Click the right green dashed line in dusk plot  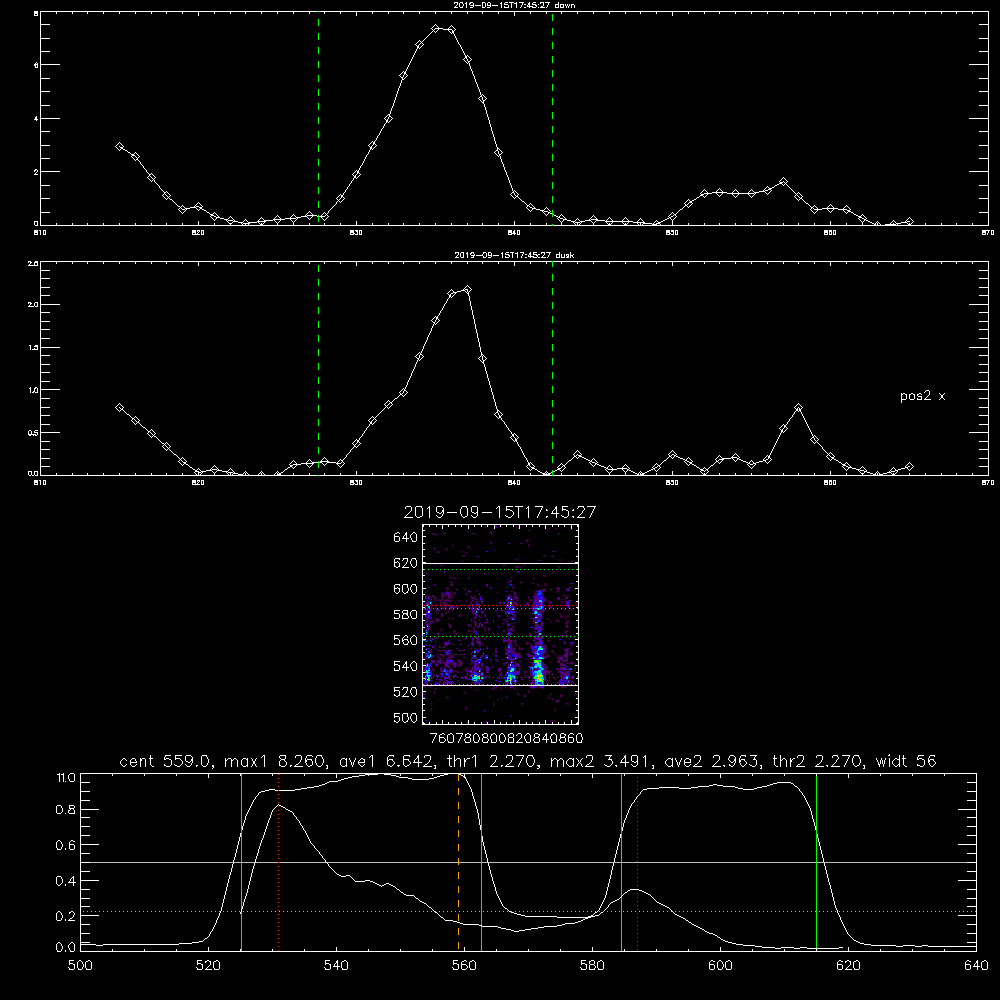pyautogui.click(x=552, y=369)
